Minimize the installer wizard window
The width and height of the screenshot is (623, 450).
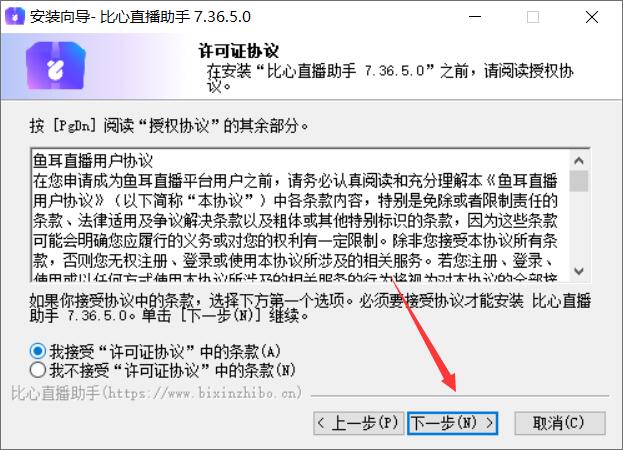coord(475,17)
